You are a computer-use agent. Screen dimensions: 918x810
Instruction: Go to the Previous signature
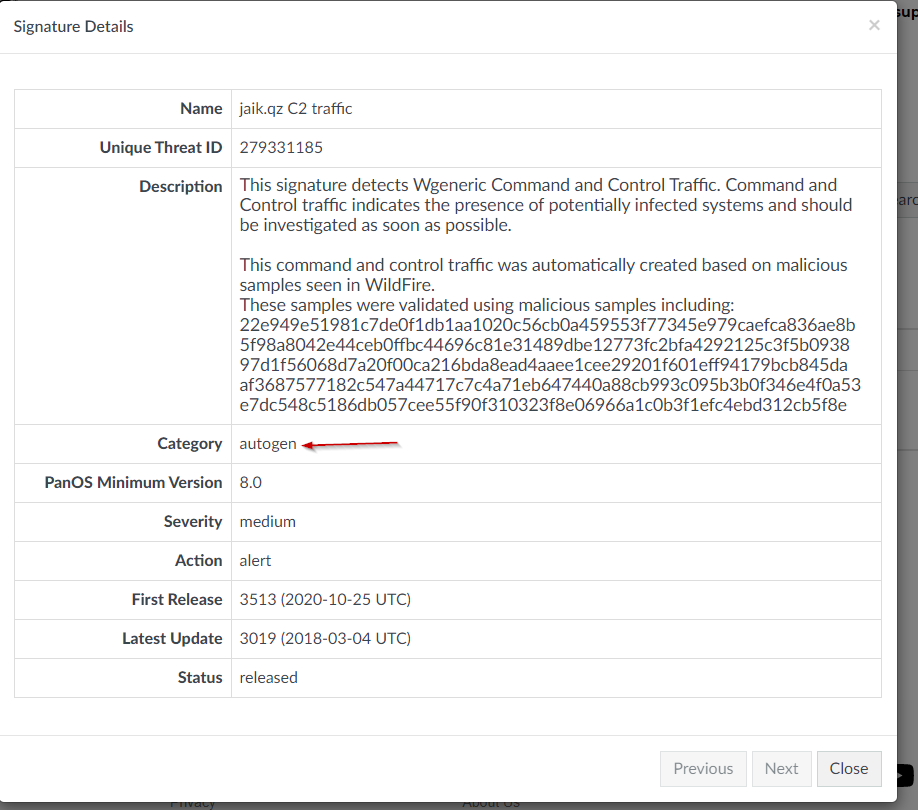[x=703, y=769]
